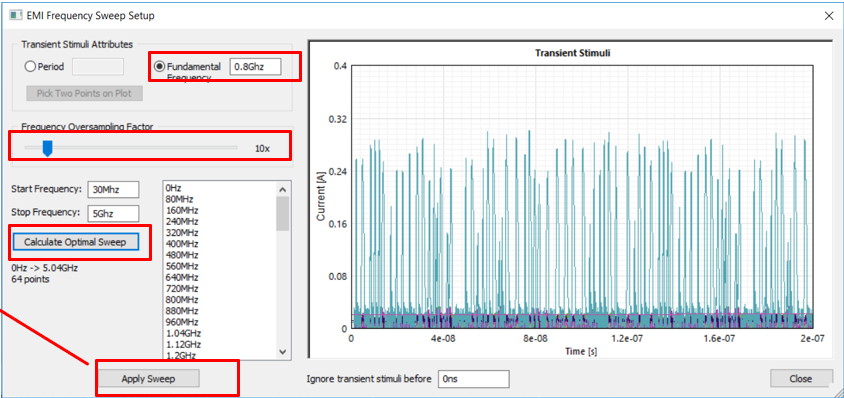Click Calculate Optimal Sweep button
The width and height of the screenshot is (844, 398).
[x=75, y=242]
